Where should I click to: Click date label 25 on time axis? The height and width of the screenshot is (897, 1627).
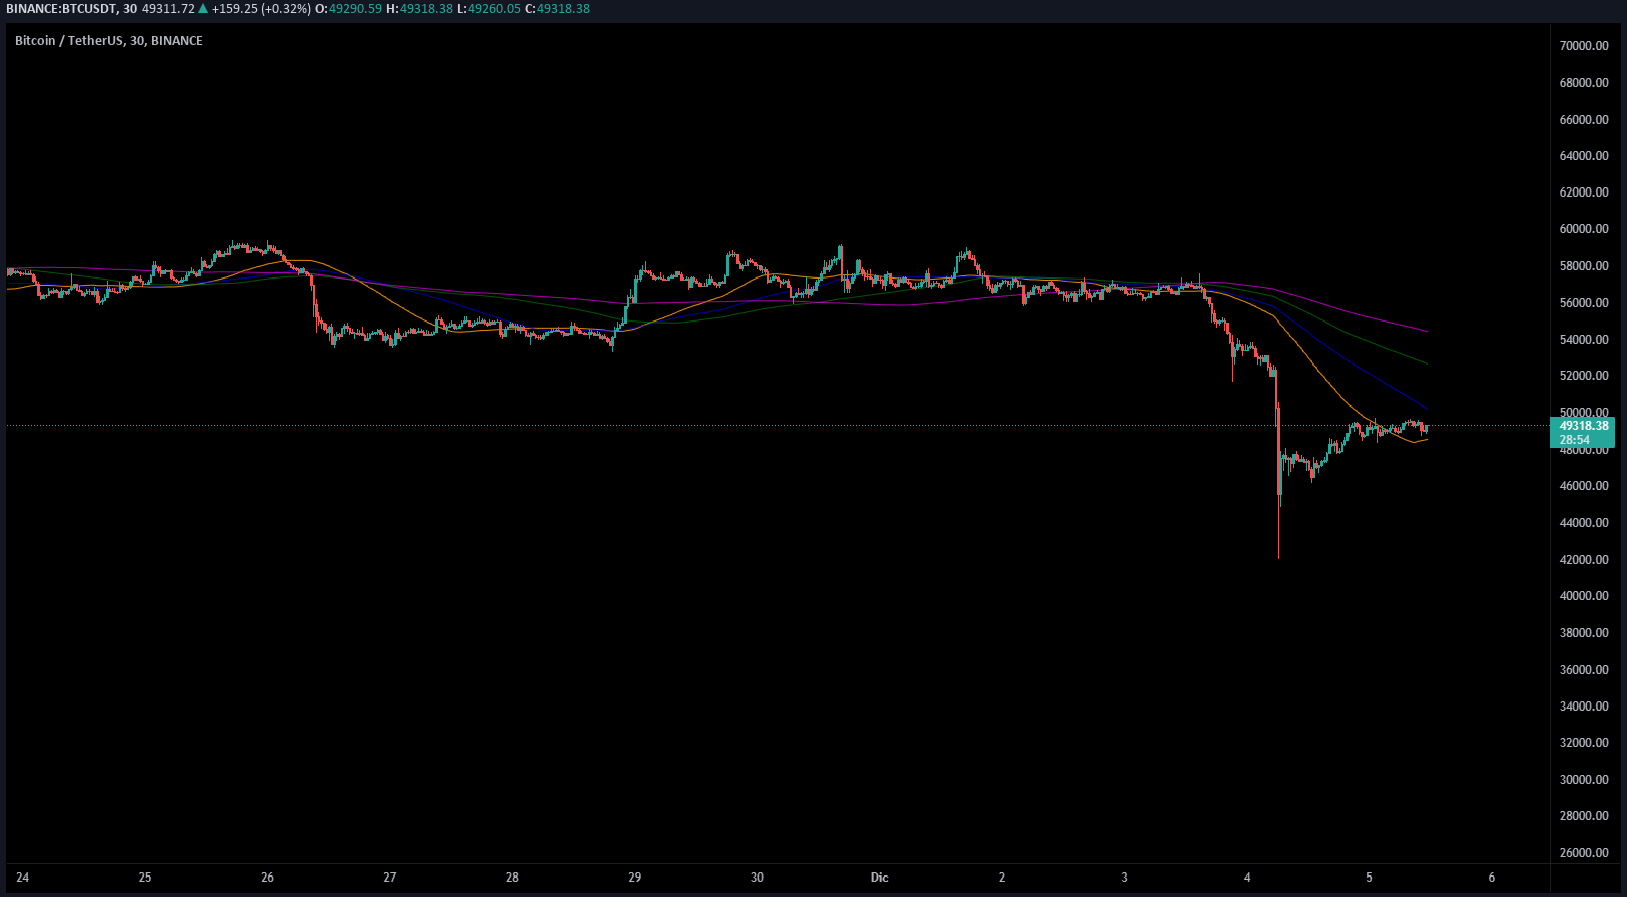145,878
